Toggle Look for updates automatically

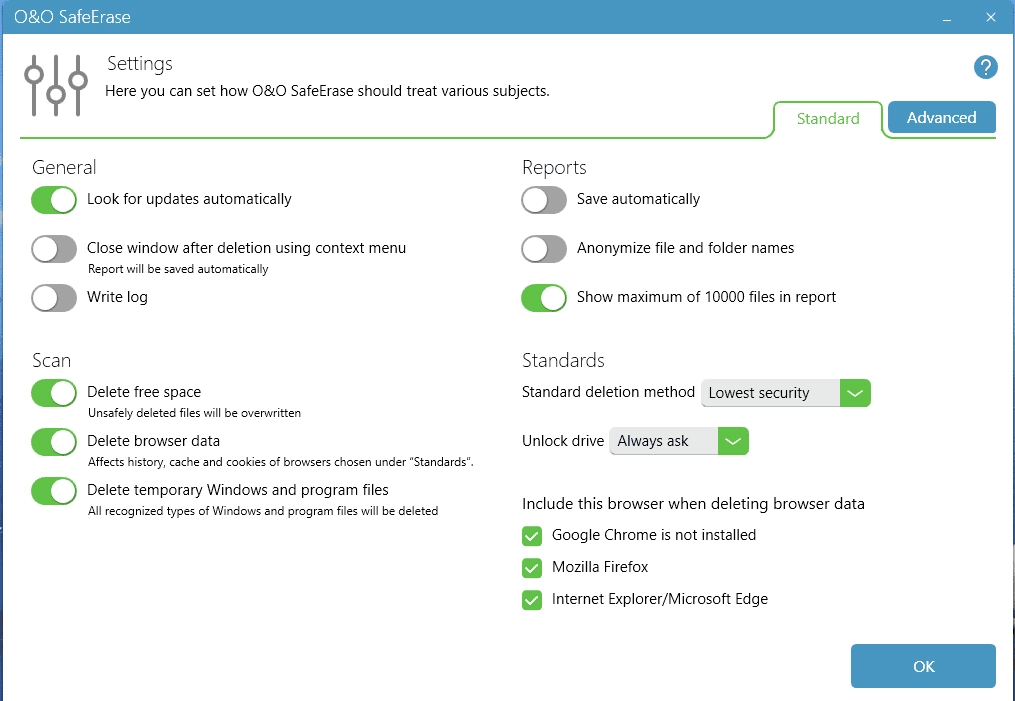(x=54, y=200)
